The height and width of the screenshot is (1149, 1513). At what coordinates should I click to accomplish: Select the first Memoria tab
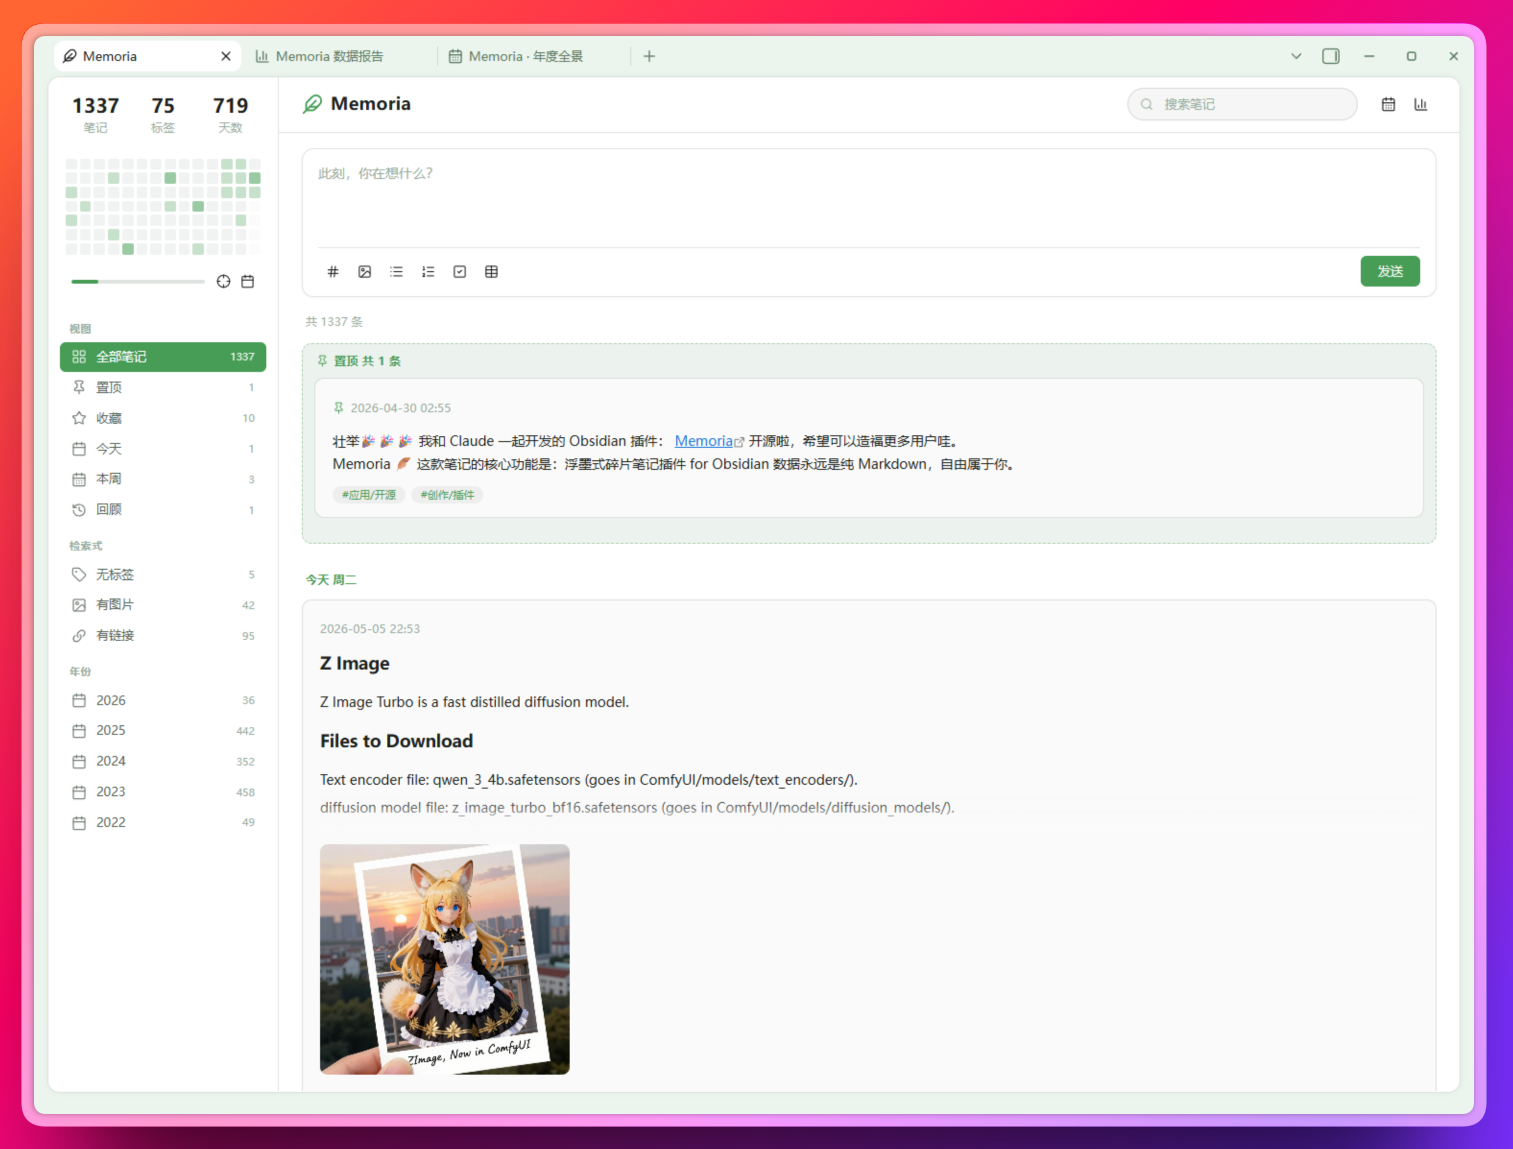146,56
